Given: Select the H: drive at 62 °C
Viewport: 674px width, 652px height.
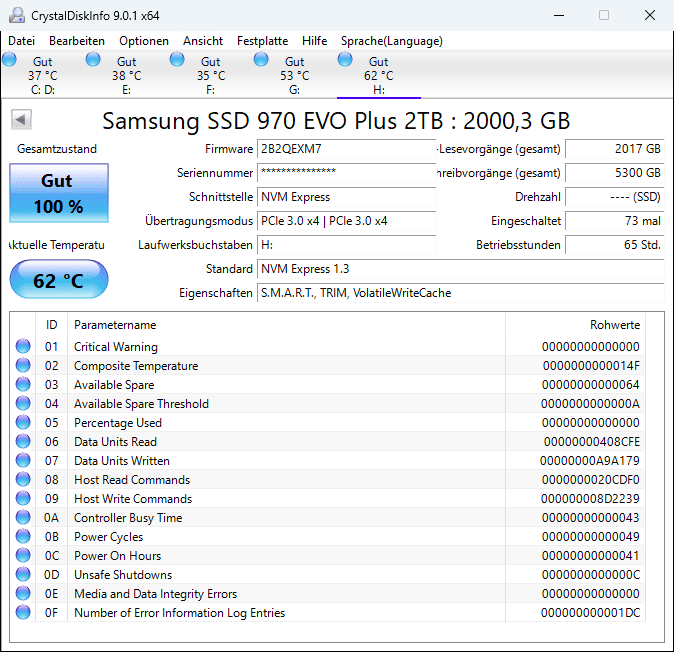Looking at the screenshot, I should pos(378,75).
